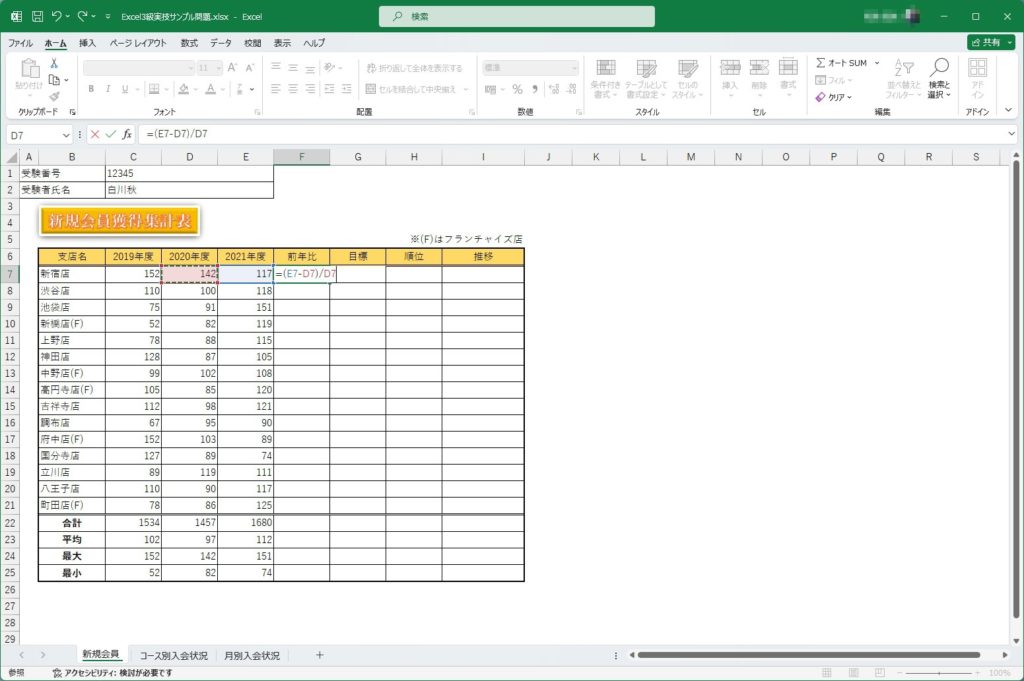Click the 共有 share button
The height and width of the screenshot is (681, 1024).
(984, 43)
